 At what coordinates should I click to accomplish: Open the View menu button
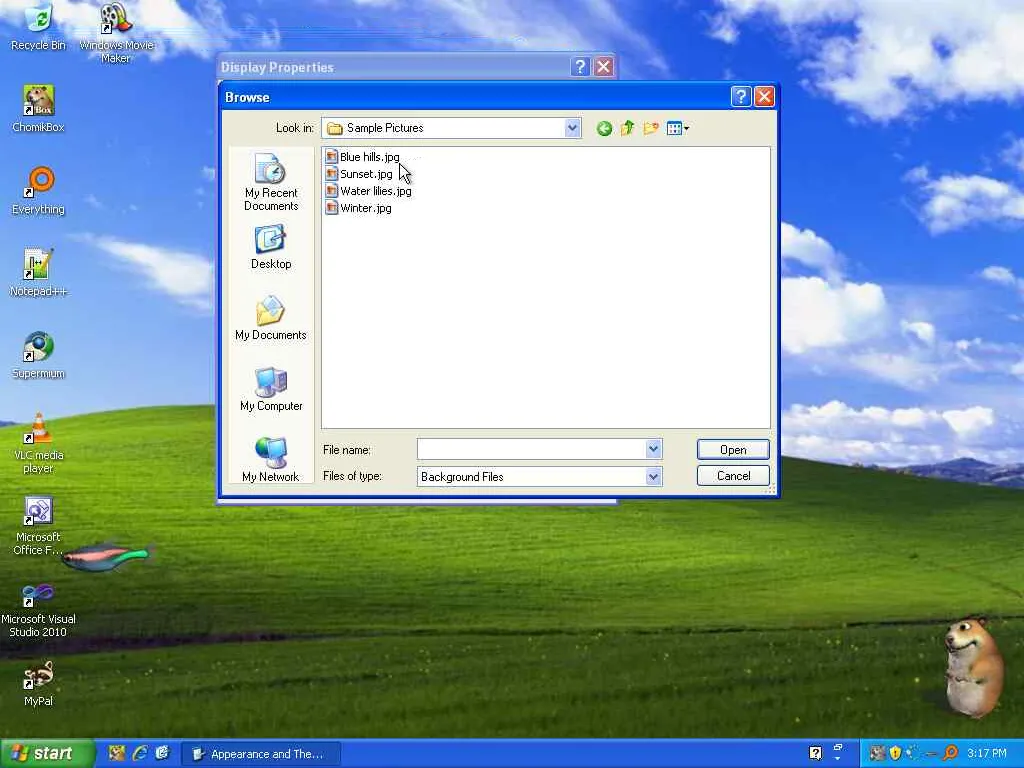(678, 129)
